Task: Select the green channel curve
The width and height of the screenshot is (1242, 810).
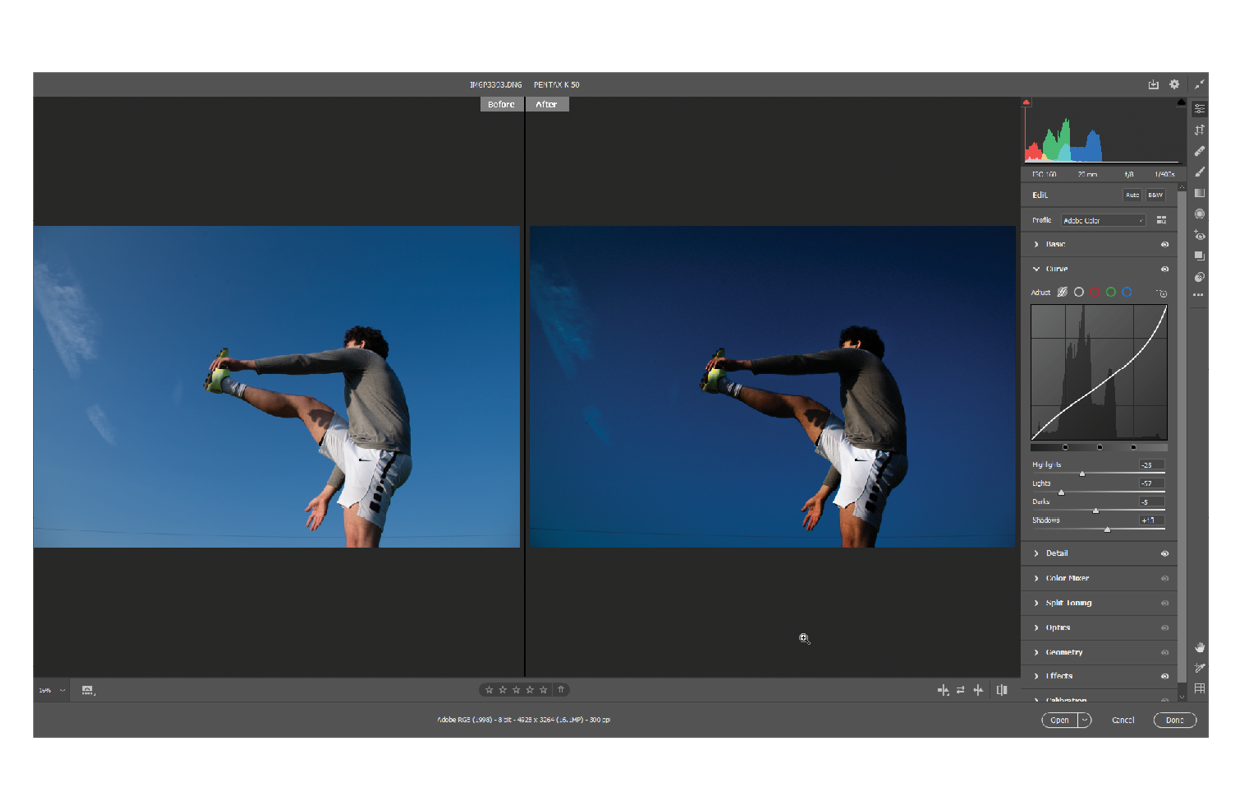Action: (1111, 293)
